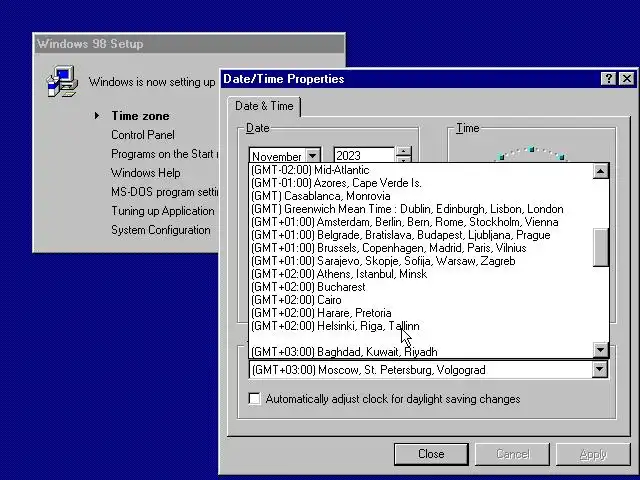Click the Cancel button
Image resolution: width=640 pixels, height=480 pixels.
(x=513, y=454)
